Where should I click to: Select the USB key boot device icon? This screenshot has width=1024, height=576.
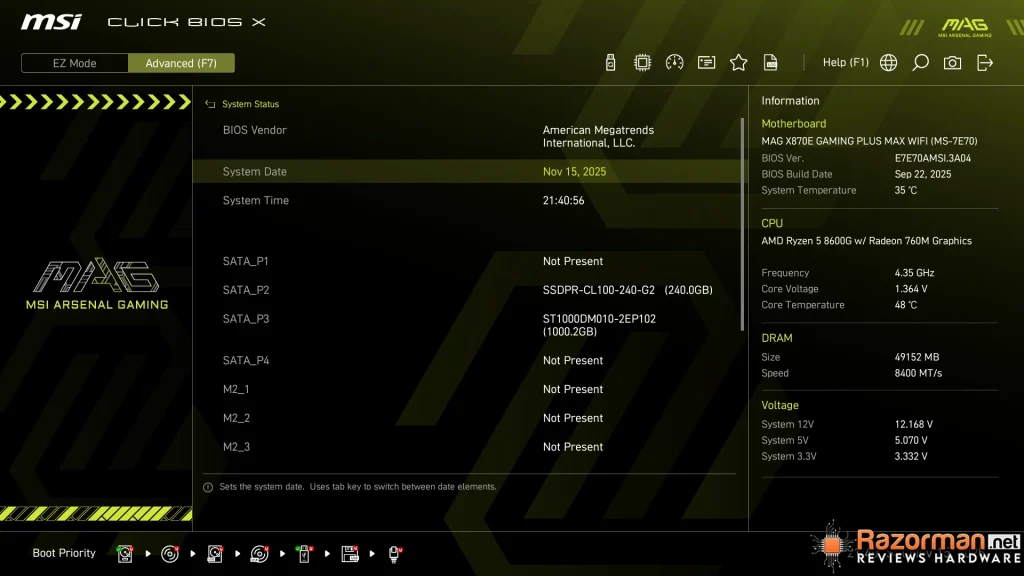(x=304, y=554)
